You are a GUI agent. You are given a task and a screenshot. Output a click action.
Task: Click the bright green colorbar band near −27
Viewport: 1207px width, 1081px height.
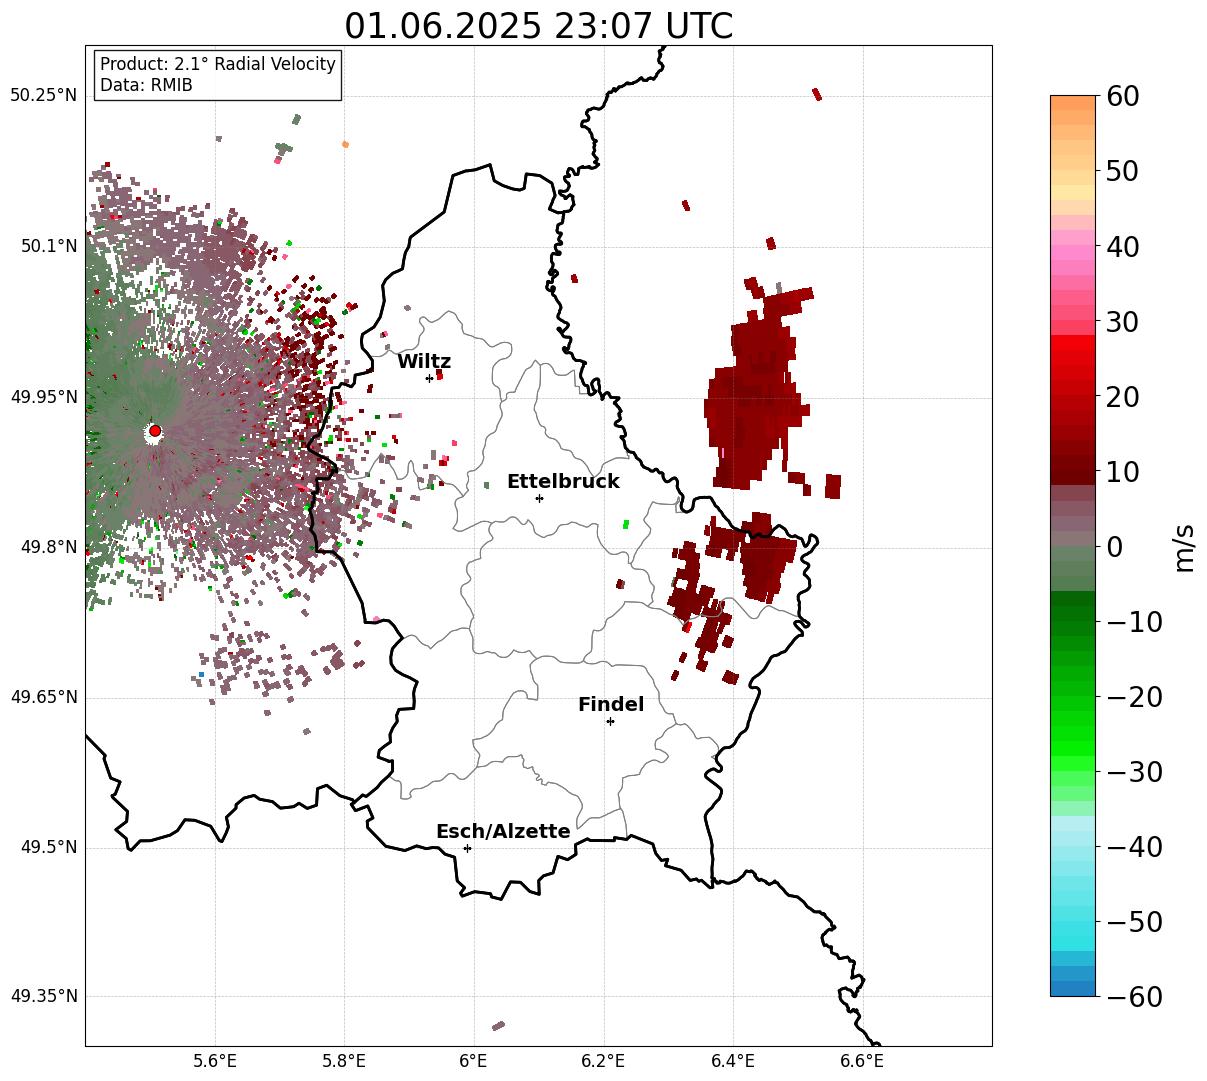point(1073,748)
